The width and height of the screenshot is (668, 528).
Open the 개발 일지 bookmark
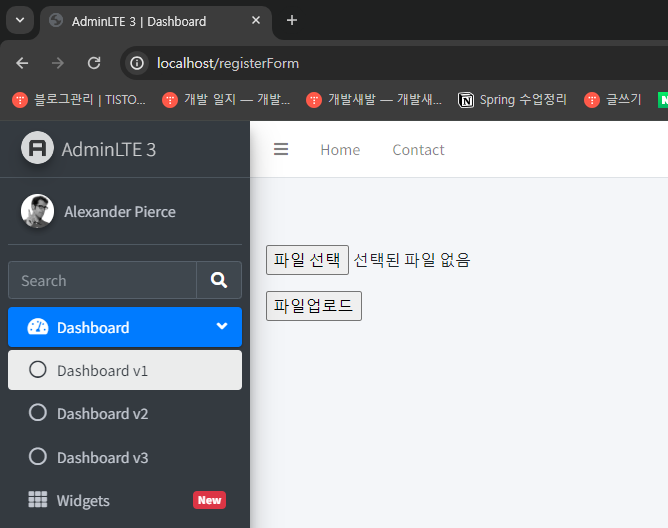pos(226,100)
